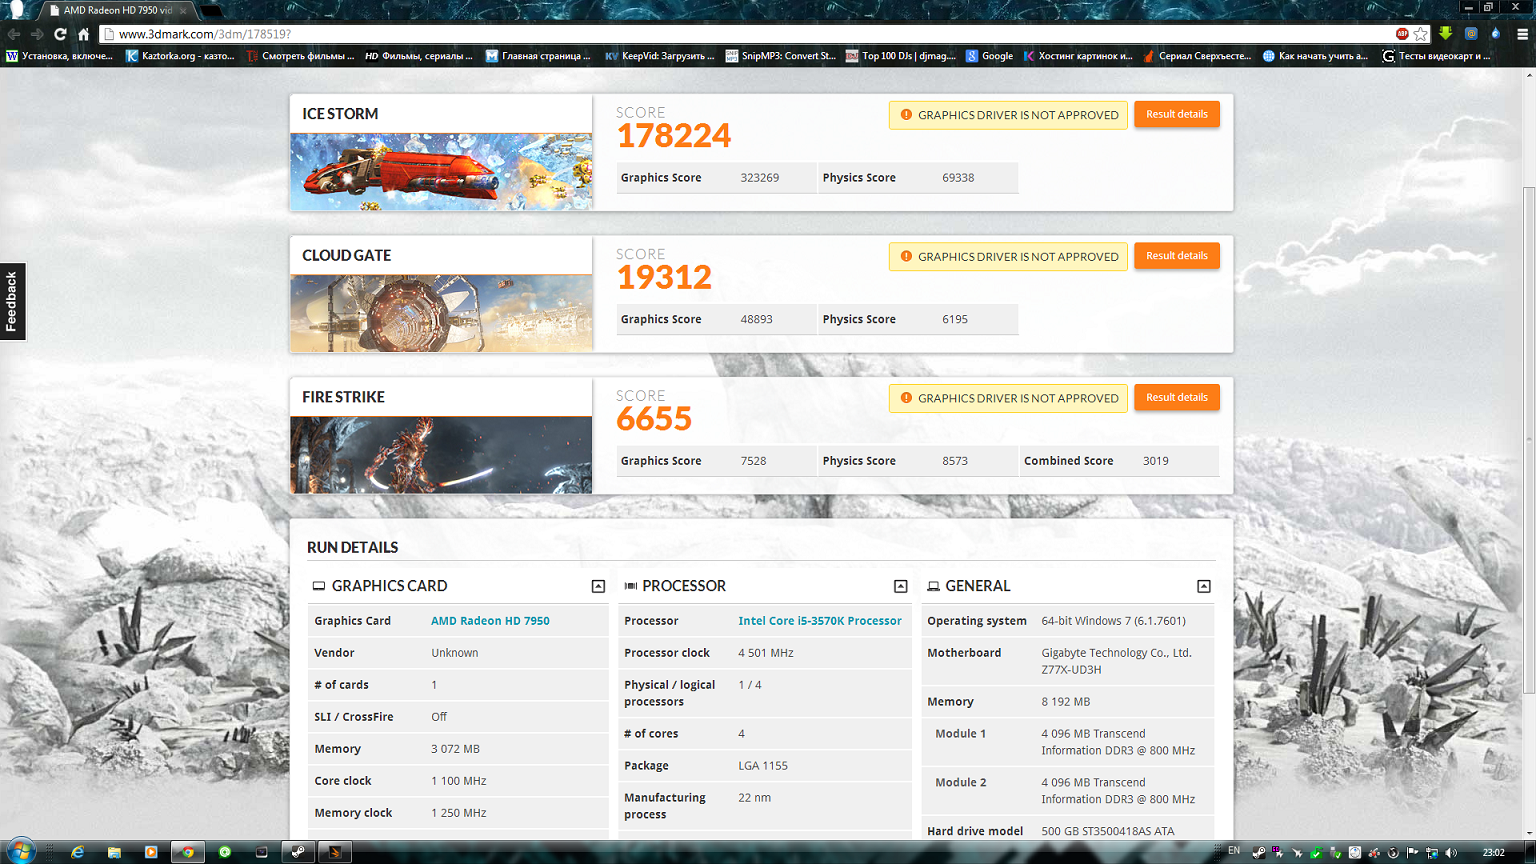Open the Windows Start orb
1536x864 pixels.
coord(20,851)
